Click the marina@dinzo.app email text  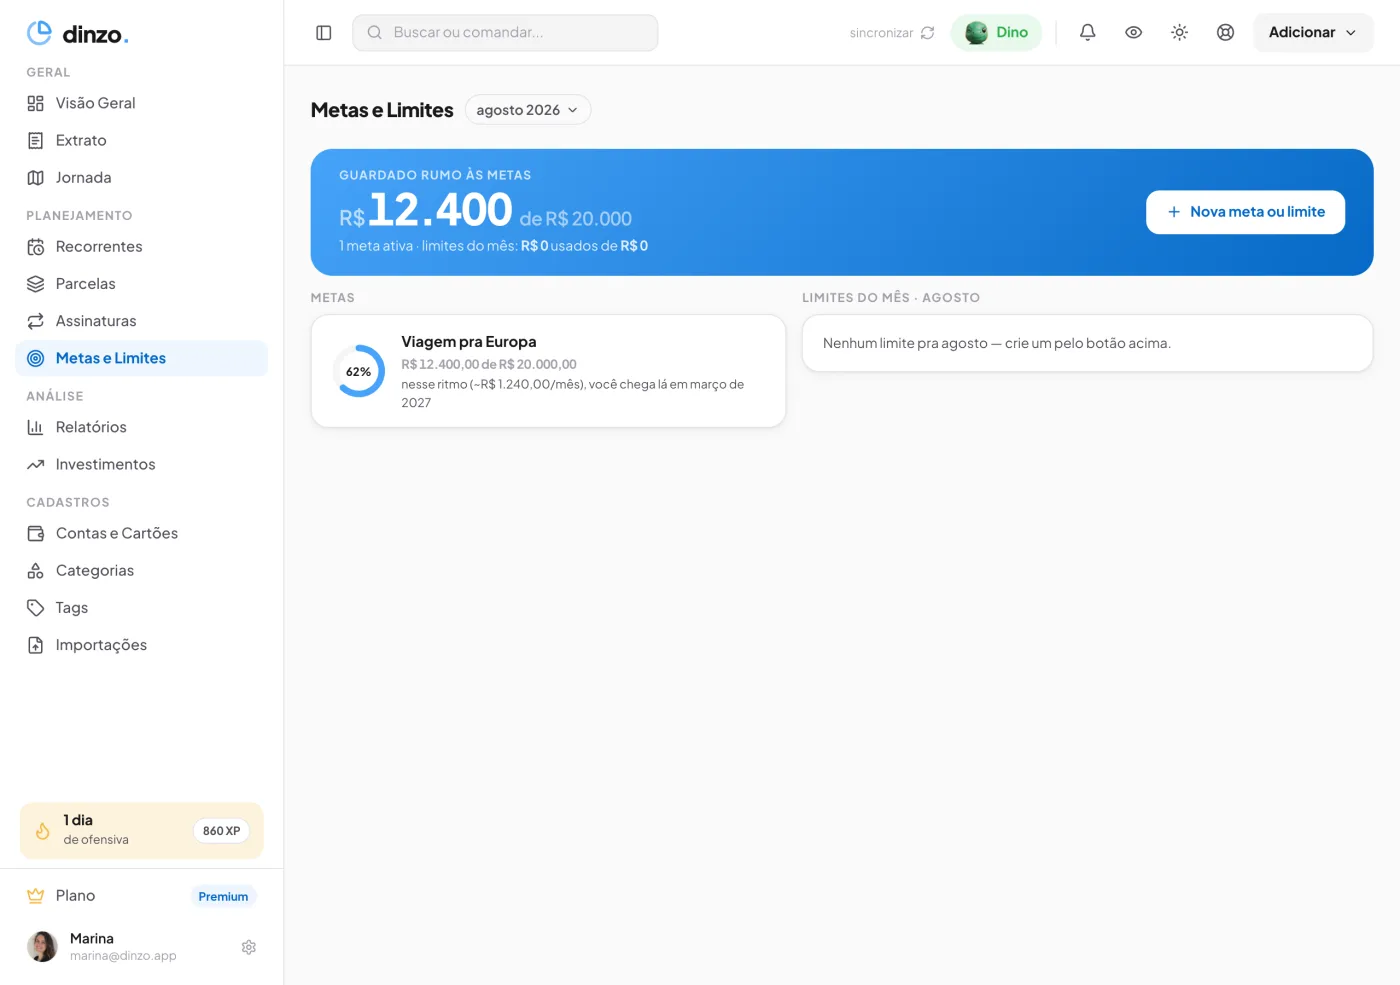coord(123,956)
